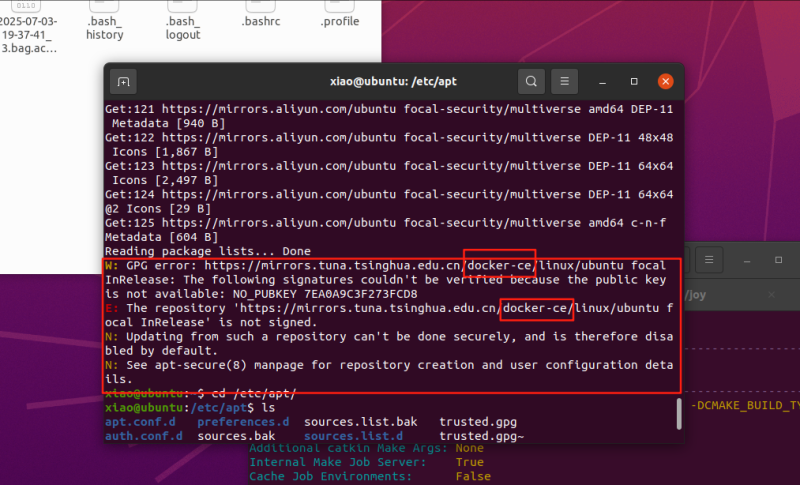Open a new tab in the terminal
The image size is (800, 485).
click(x=123, y=82)
